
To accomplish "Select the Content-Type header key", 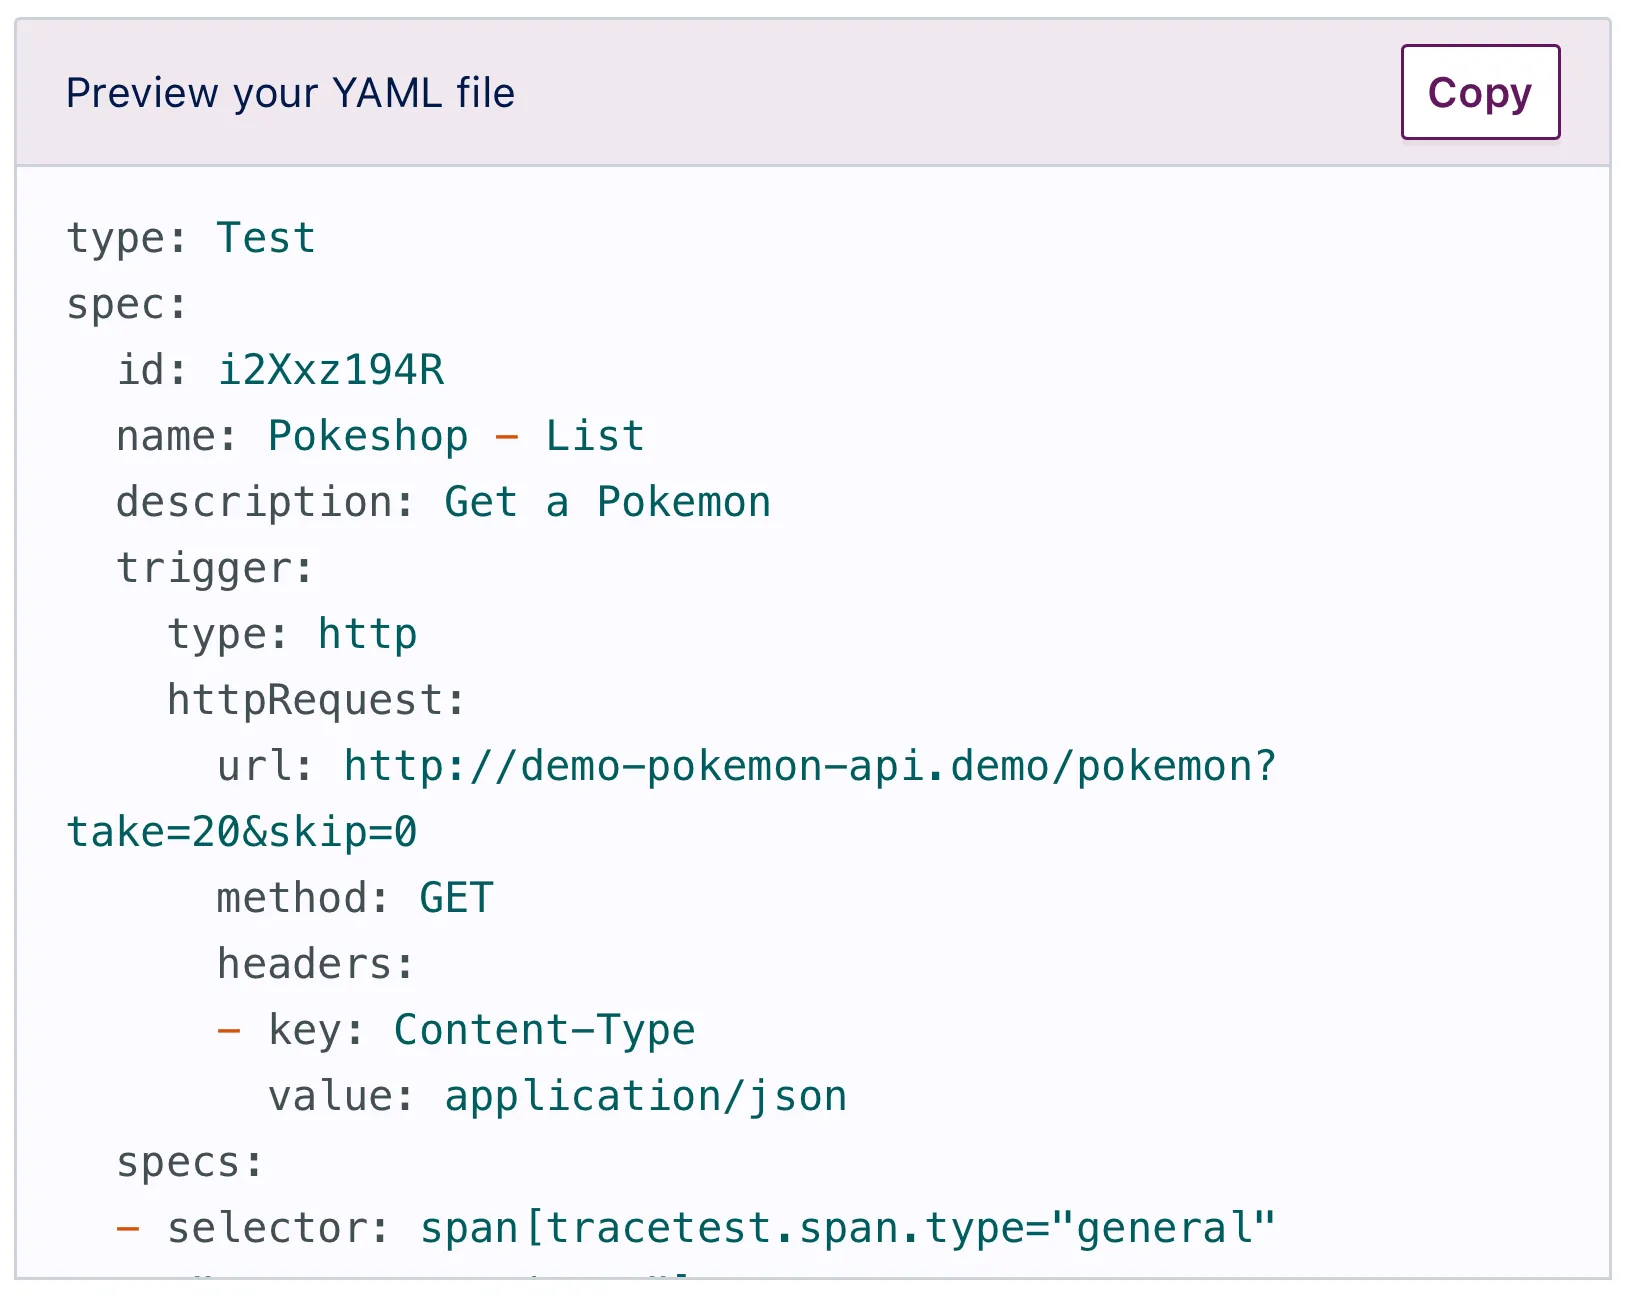I will (544, 1029).
